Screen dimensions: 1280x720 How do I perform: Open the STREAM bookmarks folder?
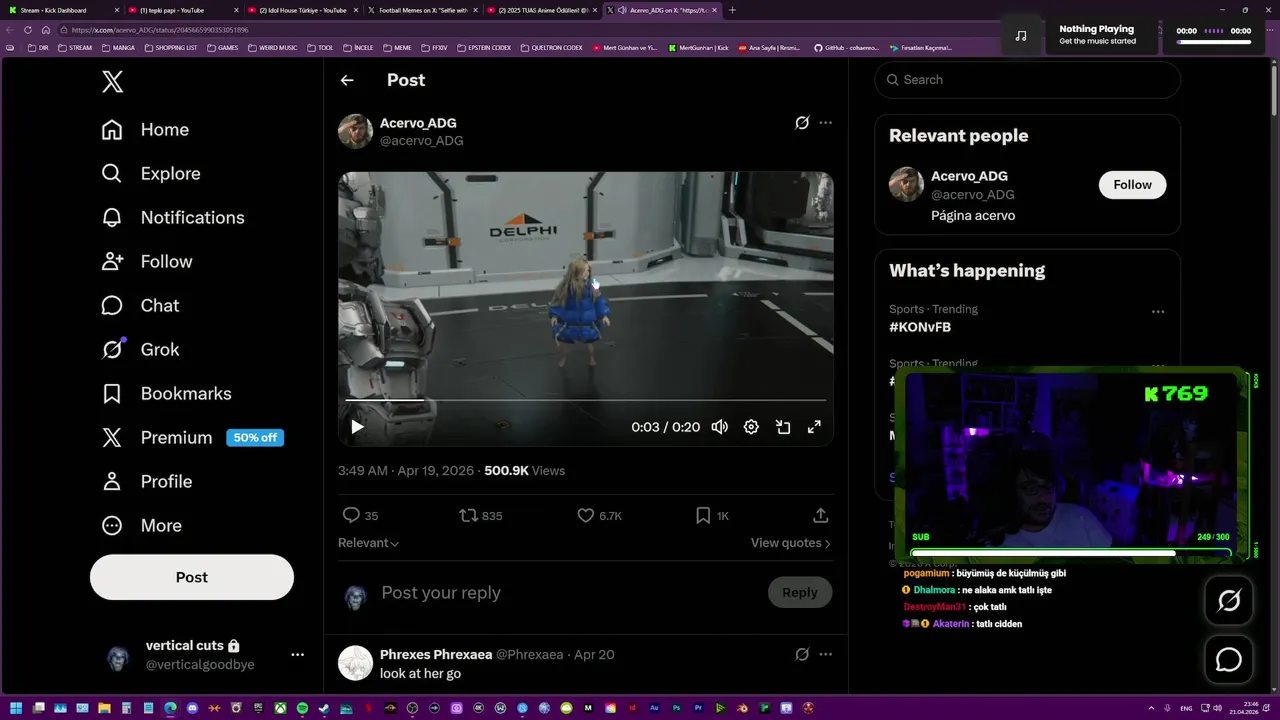[x=75, y=48]
